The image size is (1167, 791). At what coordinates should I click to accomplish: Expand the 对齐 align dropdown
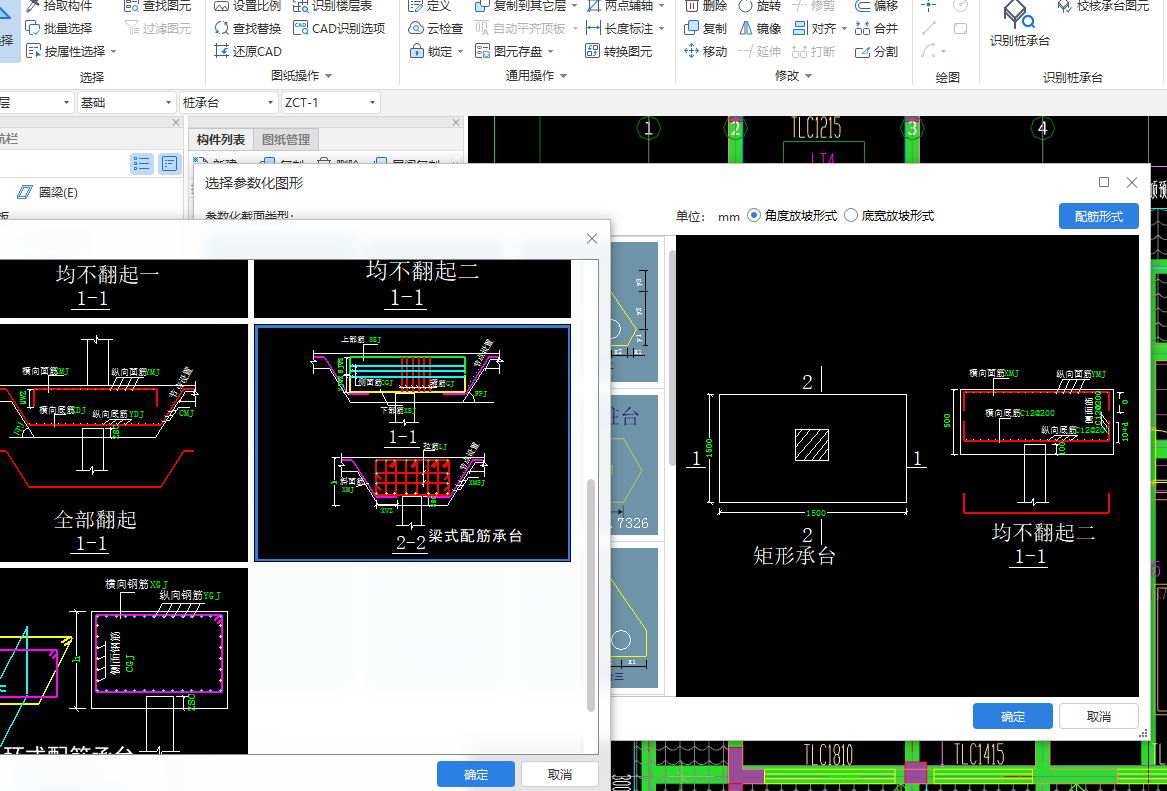click(844, 29)
